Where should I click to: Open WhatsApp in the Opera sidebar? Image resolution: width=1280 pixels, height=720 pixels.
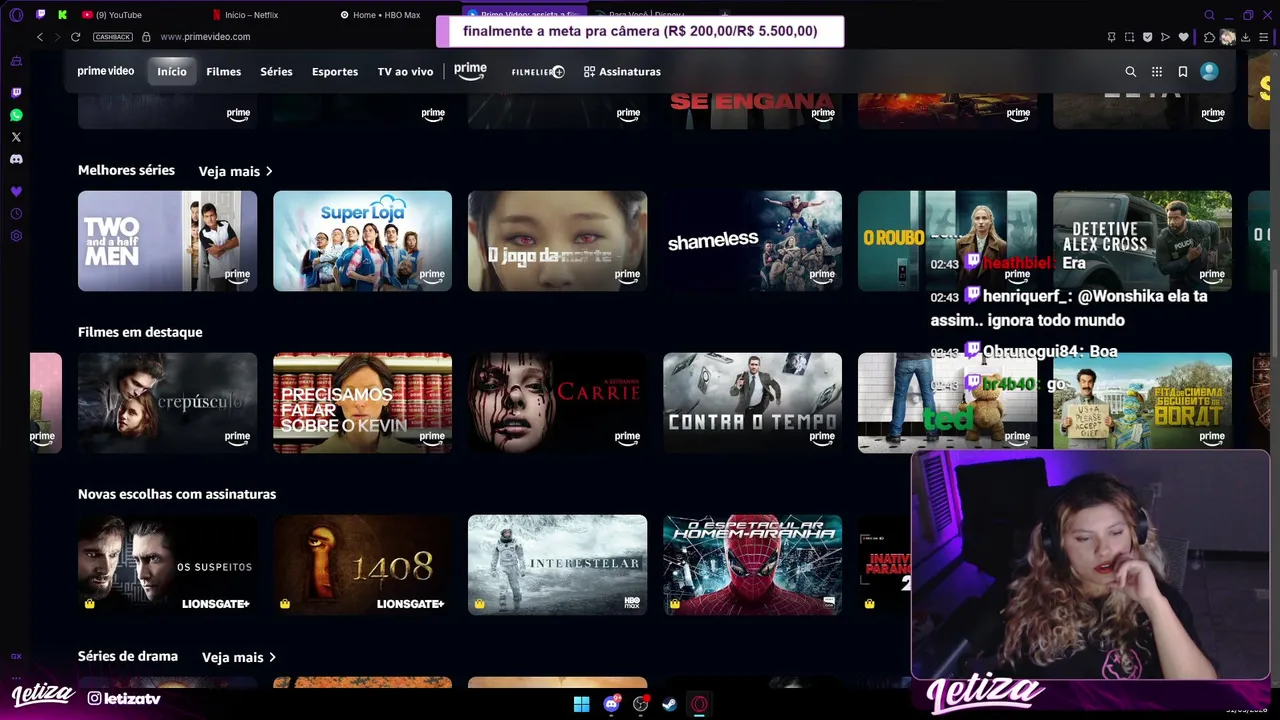(x=16, y=115)
